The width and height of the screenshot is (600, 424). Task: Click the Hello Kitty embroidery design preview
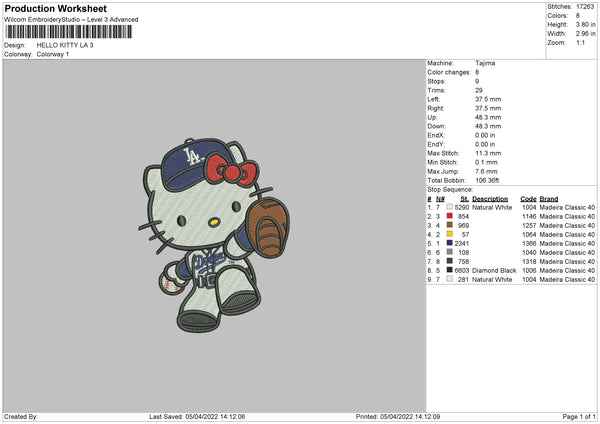(x=214, y=235)
